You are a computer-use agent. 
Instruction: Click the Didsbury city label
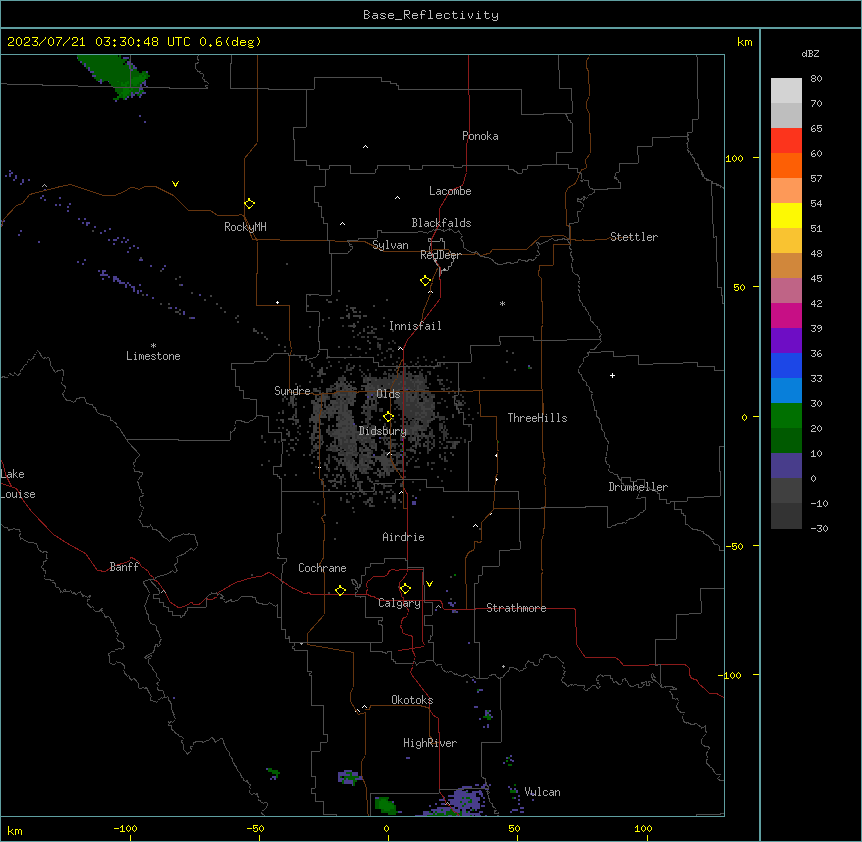[x=383, y=431]
